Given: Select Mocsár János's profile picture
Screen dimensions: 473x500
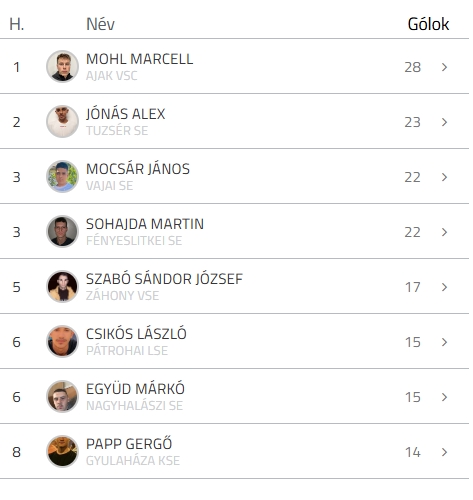Looking at the screenshot, I should [62, 176].
